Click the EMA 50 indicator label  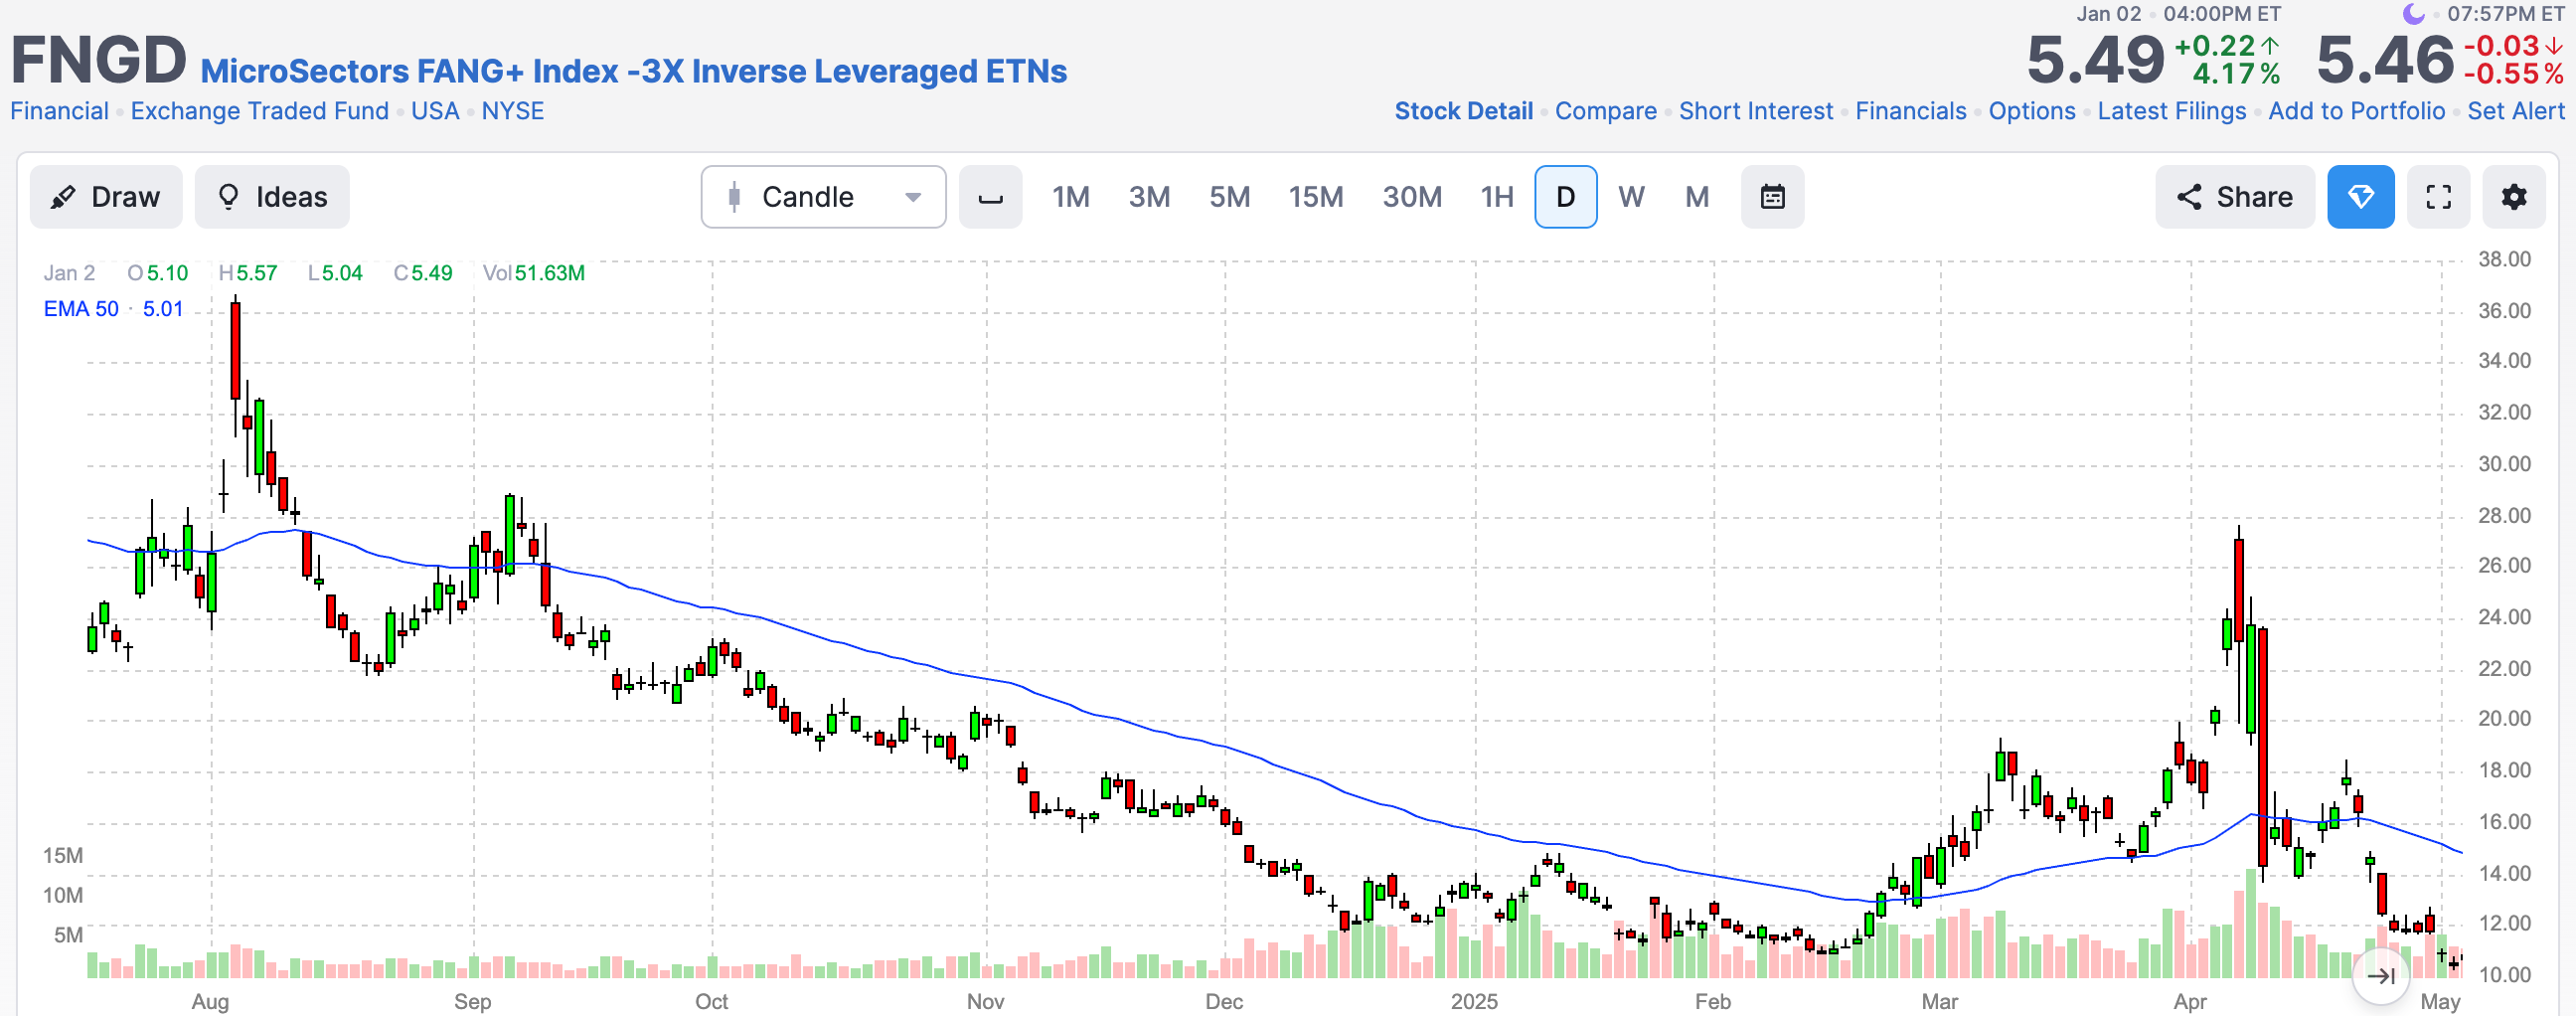point(81,308)
